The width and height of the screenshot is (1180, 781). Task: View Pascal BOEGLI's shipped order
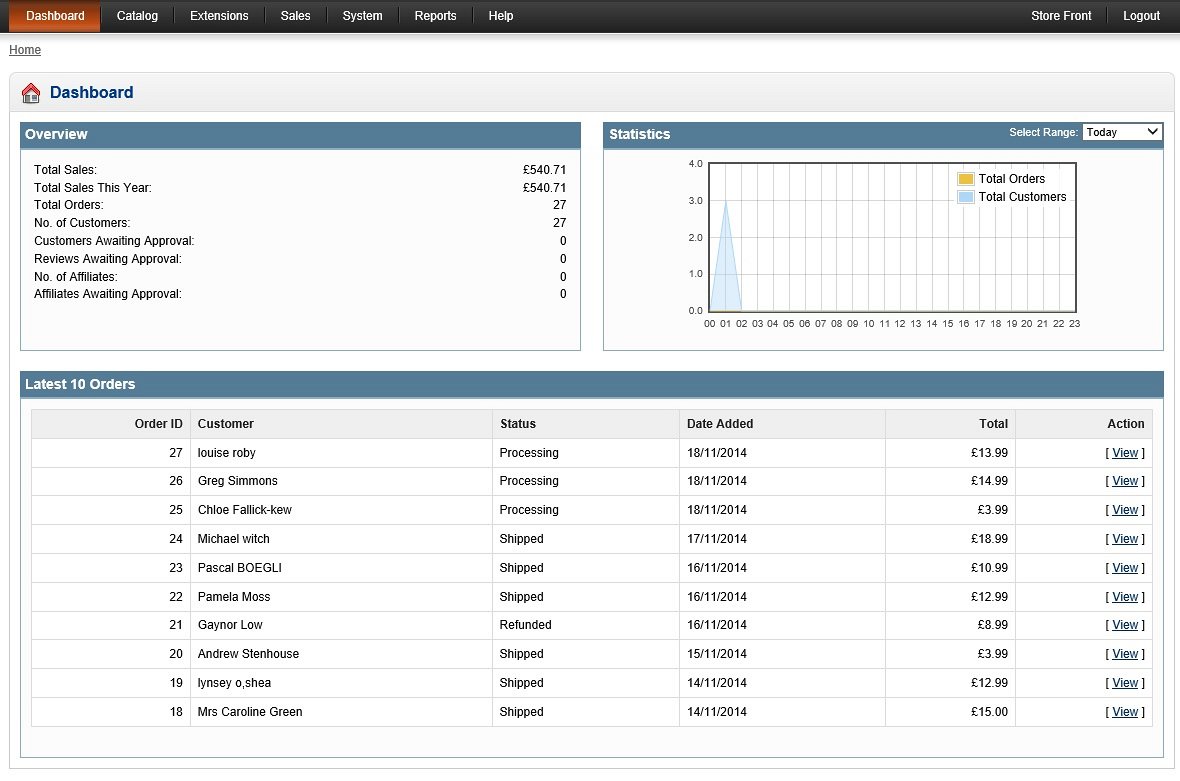click(x=1125, y=568)
